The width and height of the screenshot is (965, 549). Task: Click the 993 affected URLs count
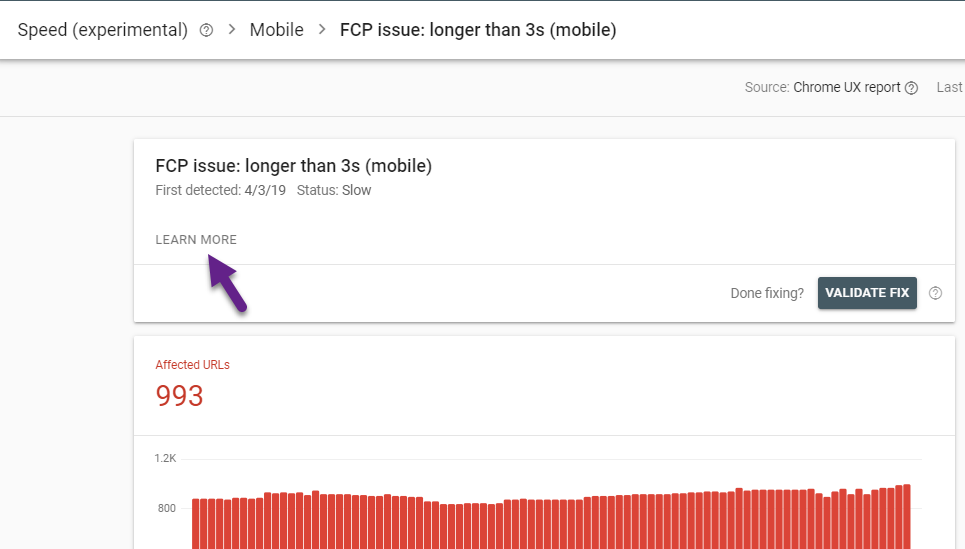click(180, 396)
